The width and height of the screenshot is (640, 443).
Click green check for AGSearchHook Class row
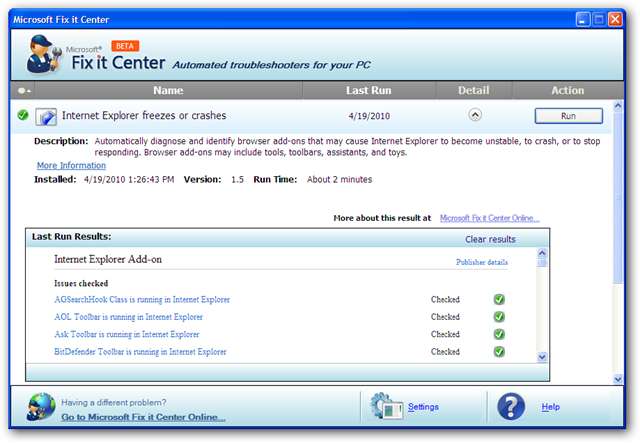pos(499,299)
